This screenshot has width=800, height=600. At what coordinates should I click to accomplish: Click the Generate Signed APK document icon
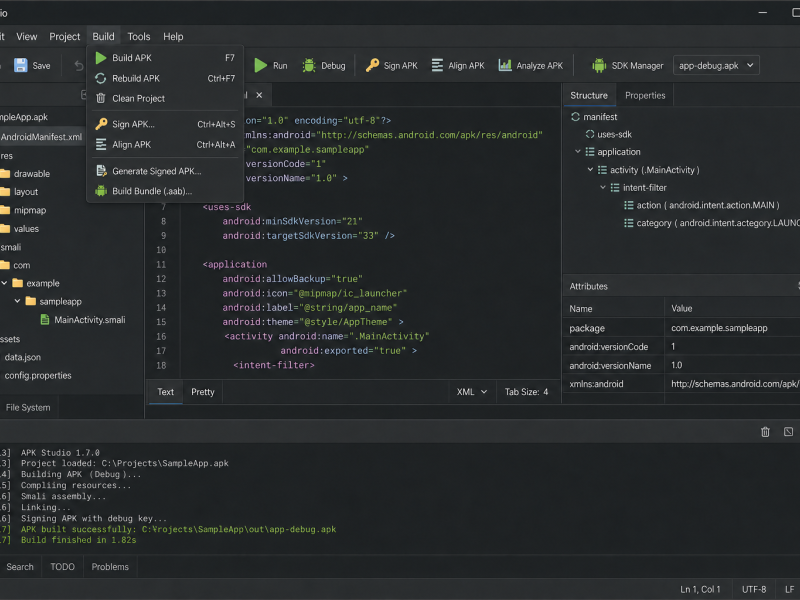click(101, 171)
